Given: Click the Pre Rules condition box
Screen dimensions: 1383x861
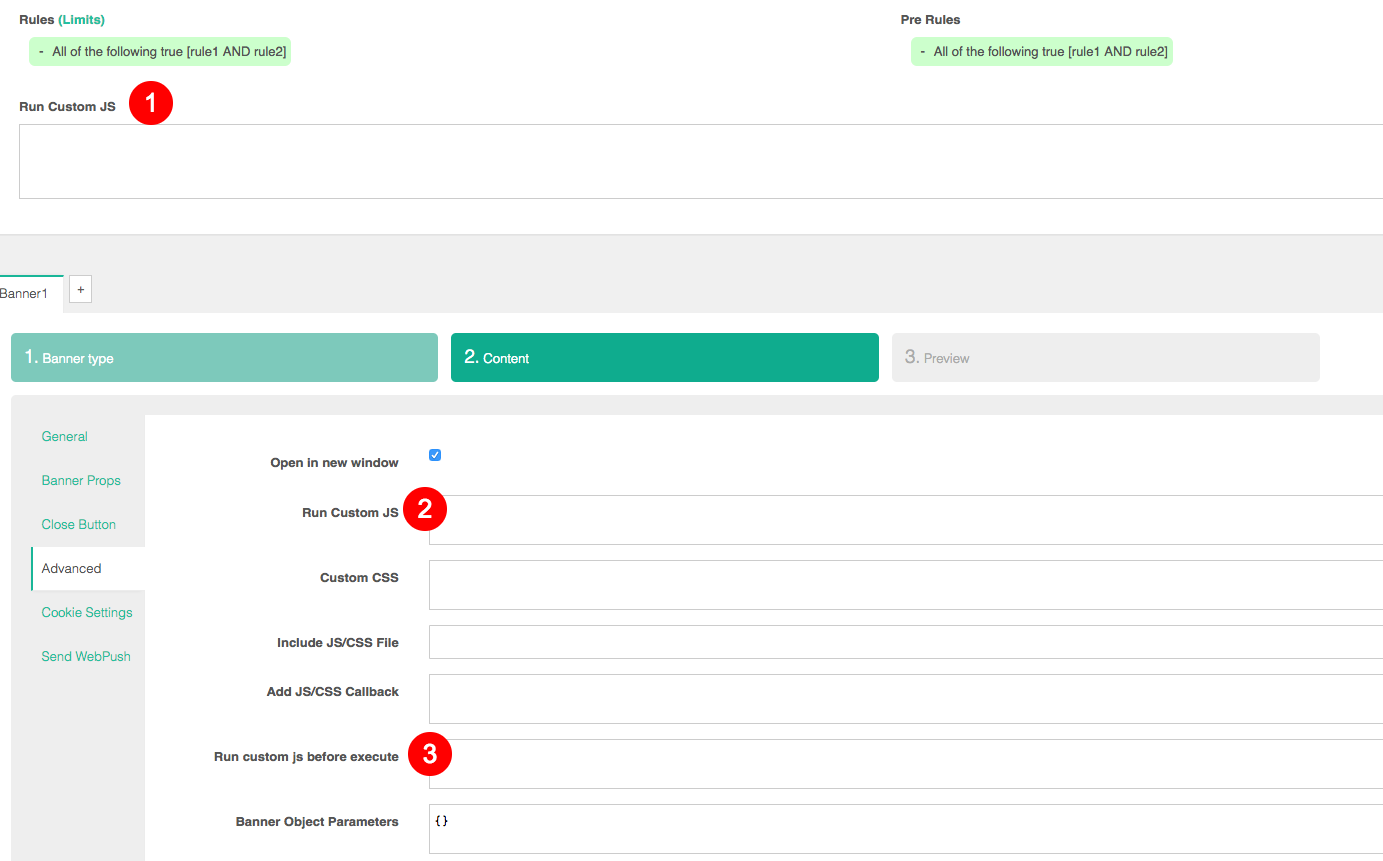Looking at the screenshot, I should [1041, 52].
